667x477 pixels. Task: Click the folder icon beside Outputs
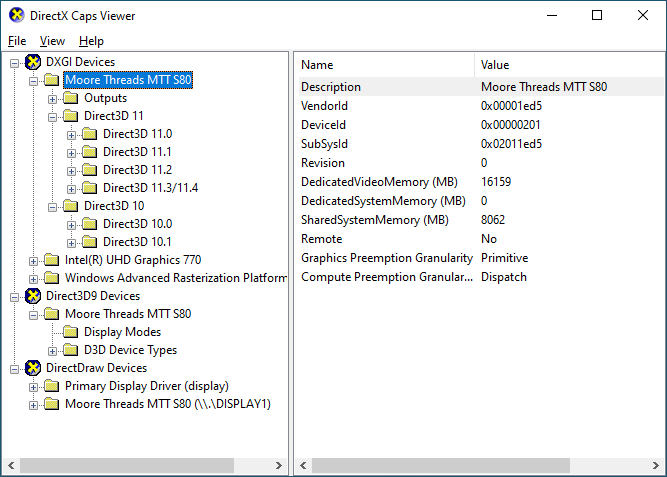coord(71,98)
